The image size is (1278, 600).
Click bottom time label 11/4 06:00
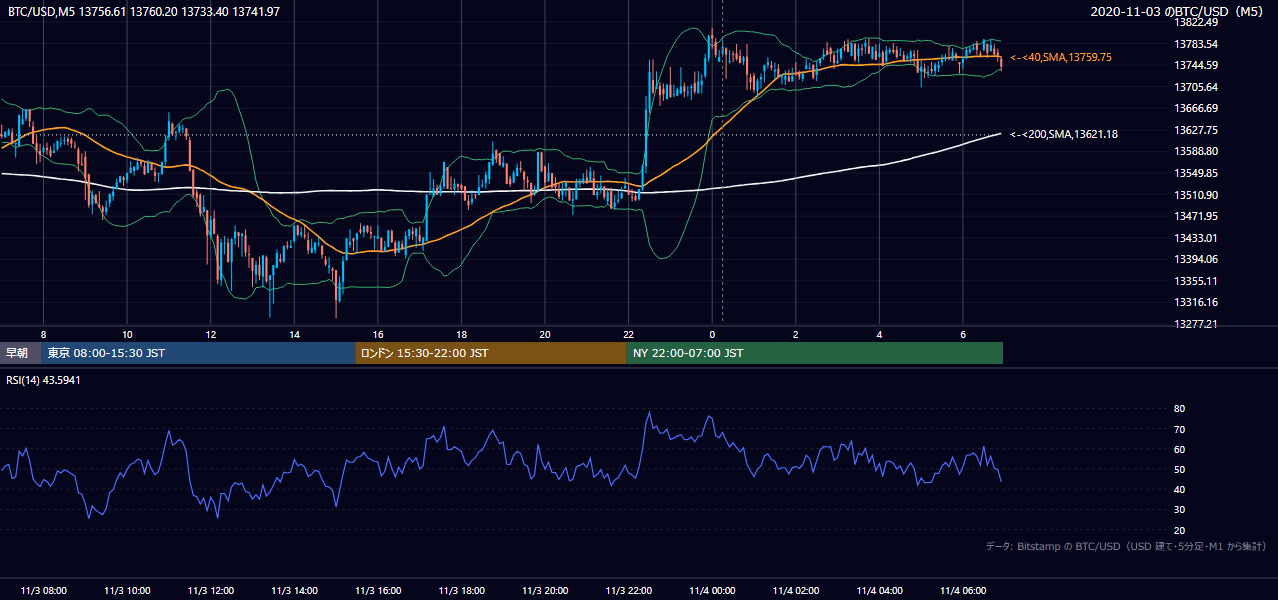pos(963,591)
